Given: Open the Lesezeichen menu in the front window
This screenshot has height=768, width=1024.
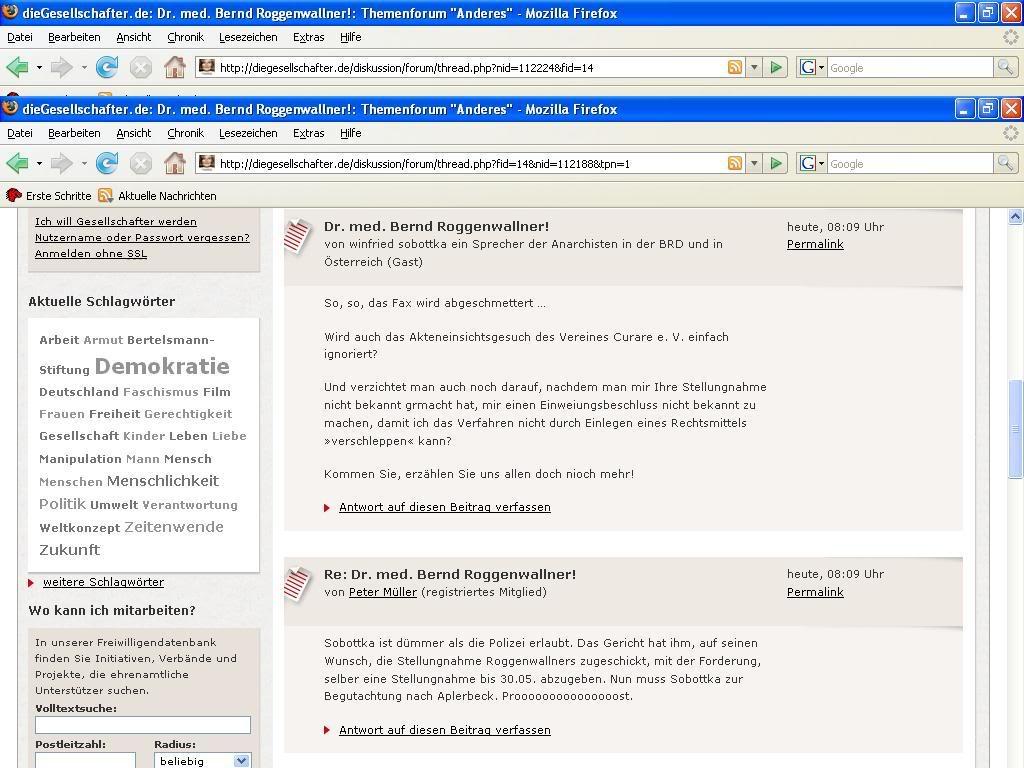Looking at the screenshot, I should pyautogui.click(x=248, y=133).
